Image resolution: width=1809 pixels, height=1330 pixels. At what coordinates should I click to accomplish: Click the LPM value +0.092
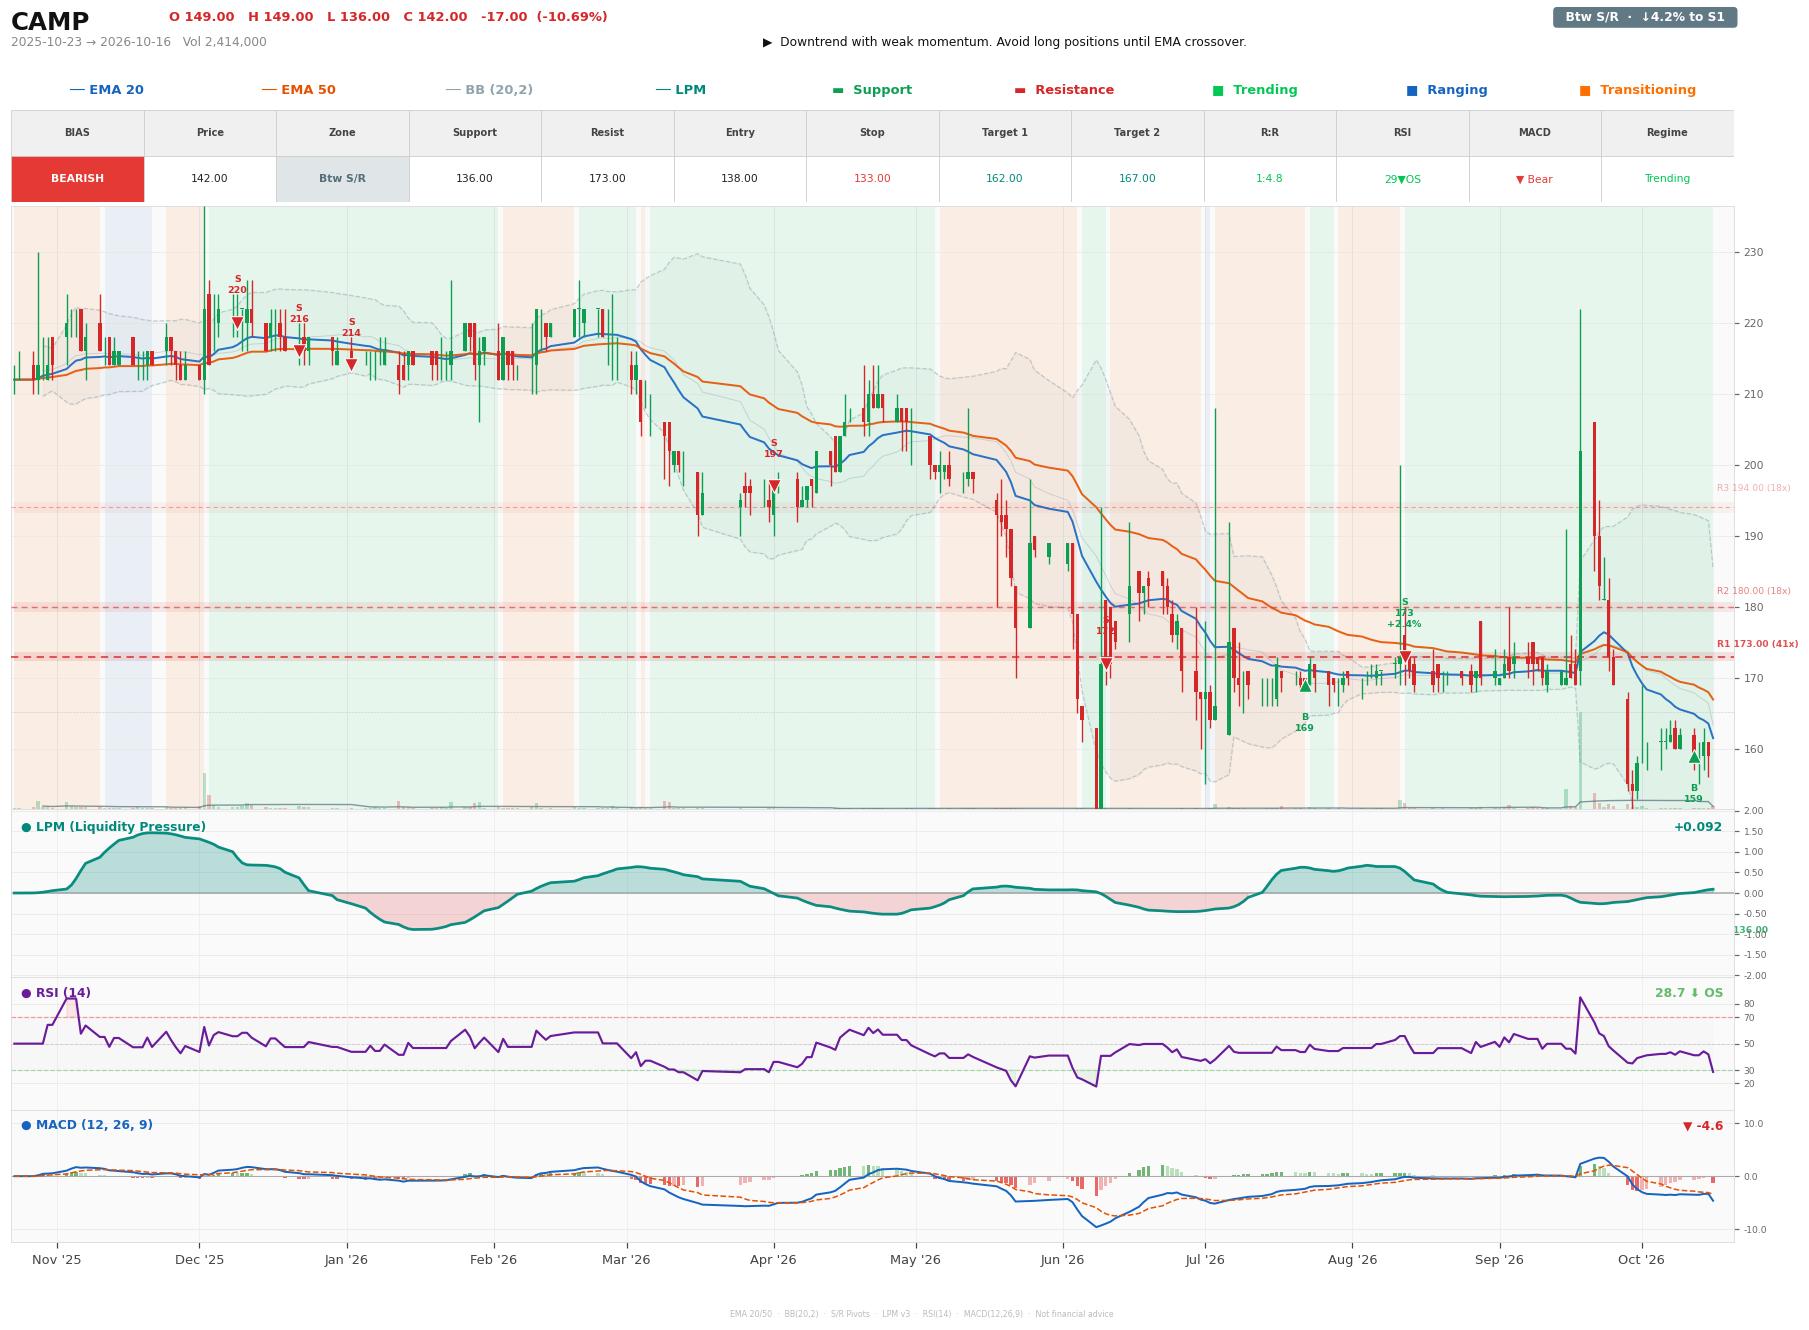tap(1698, 827)
